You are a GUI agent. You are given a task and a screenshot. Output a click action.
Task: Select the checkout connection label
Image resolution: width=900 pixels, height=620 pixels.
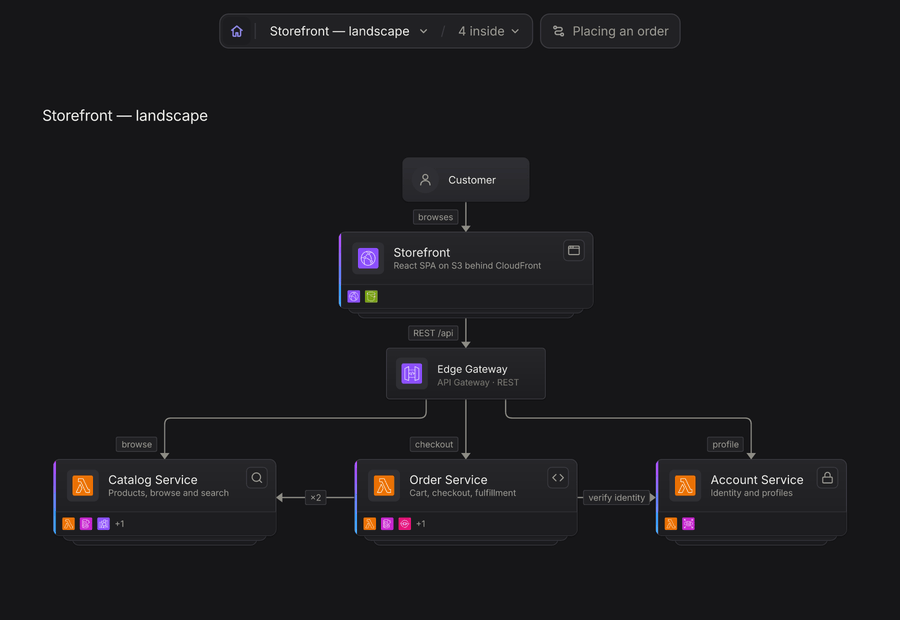click(434, 444)
